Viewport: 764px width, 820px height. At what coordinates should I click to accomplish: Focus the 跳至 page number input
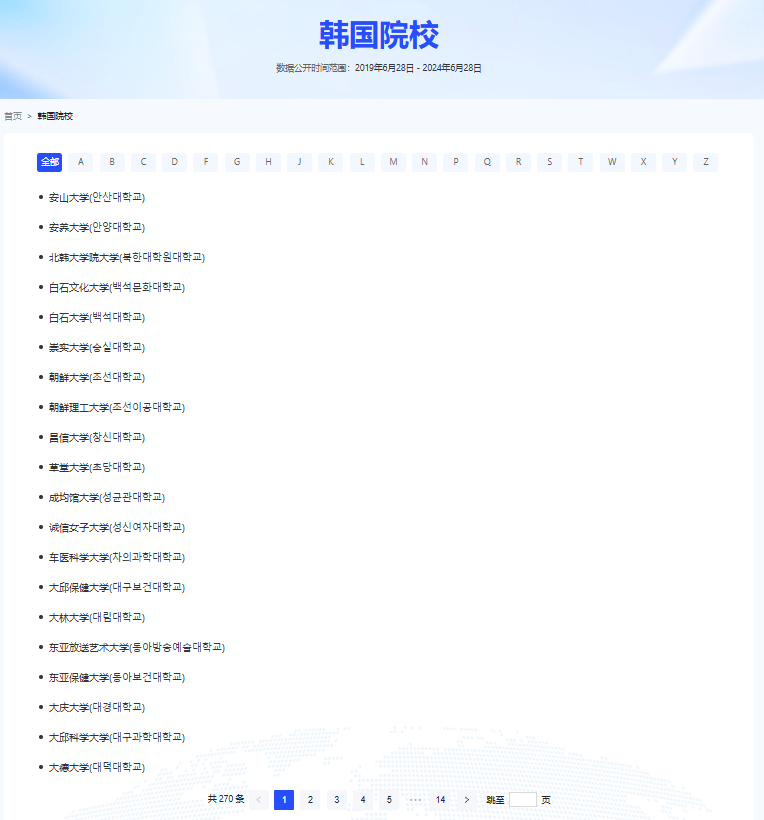tap(522, 800)
